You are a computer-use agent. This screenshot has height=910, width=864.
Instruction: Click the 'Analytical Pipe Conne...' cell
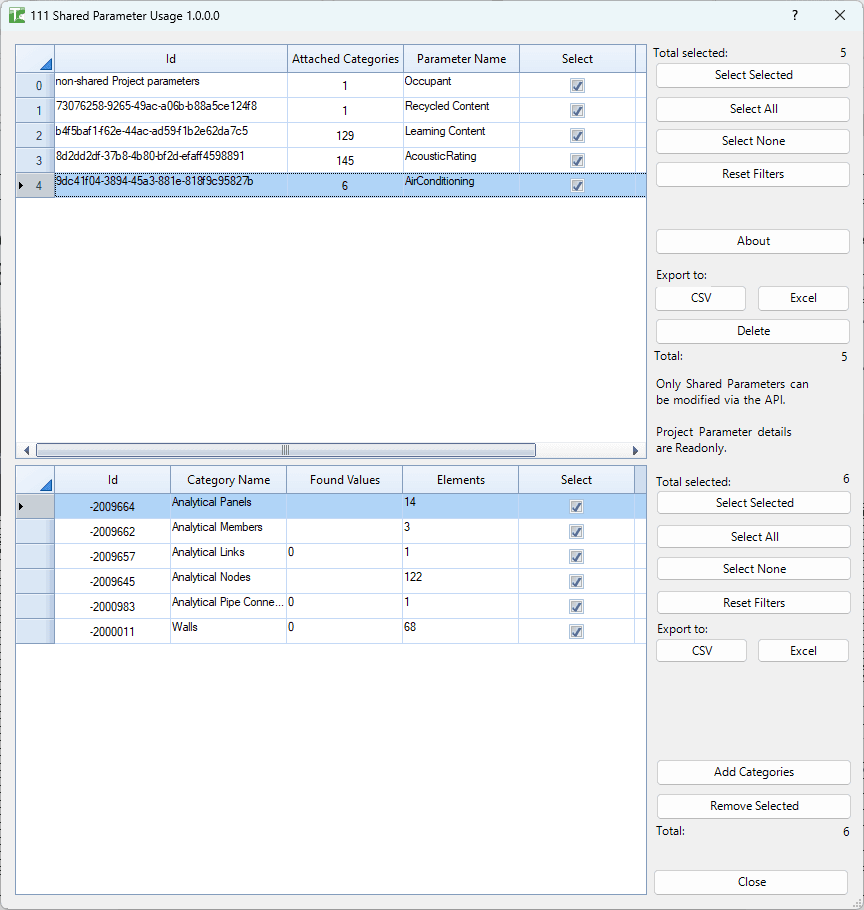229,606
